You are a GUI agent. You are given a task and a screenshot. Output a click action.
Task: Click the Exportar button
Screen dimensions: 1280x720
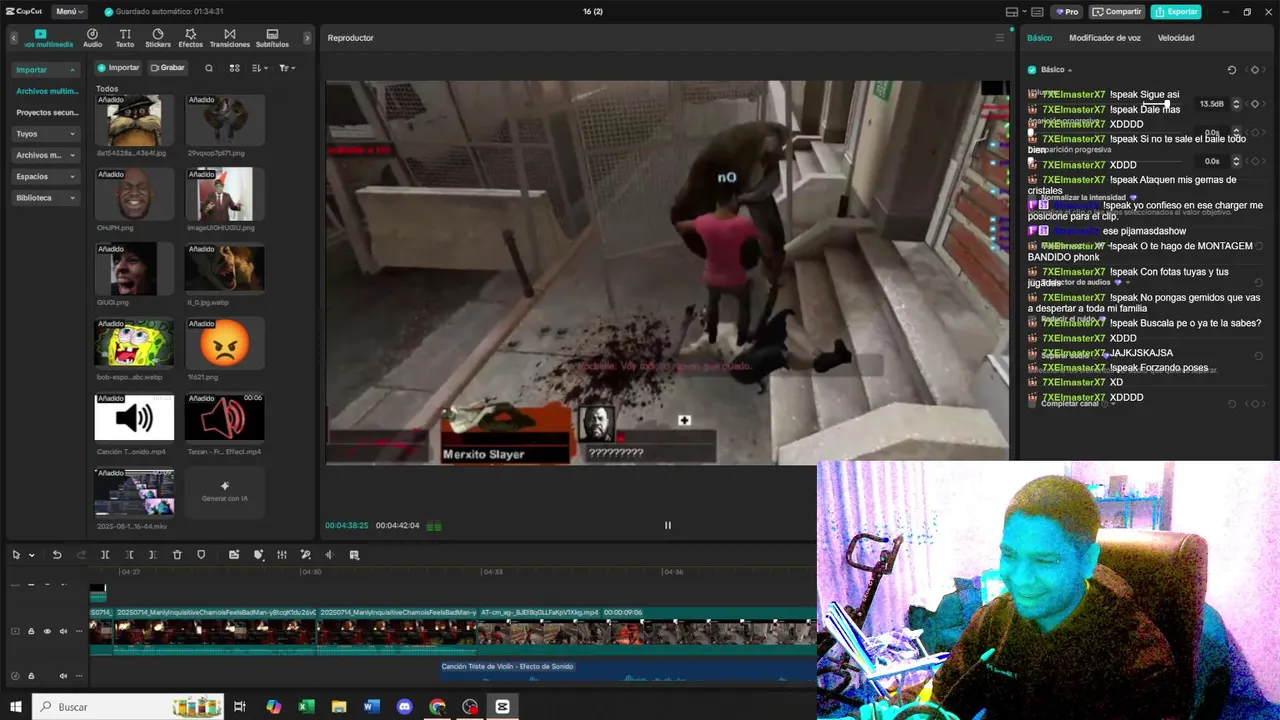click(x=1176, y=12)
